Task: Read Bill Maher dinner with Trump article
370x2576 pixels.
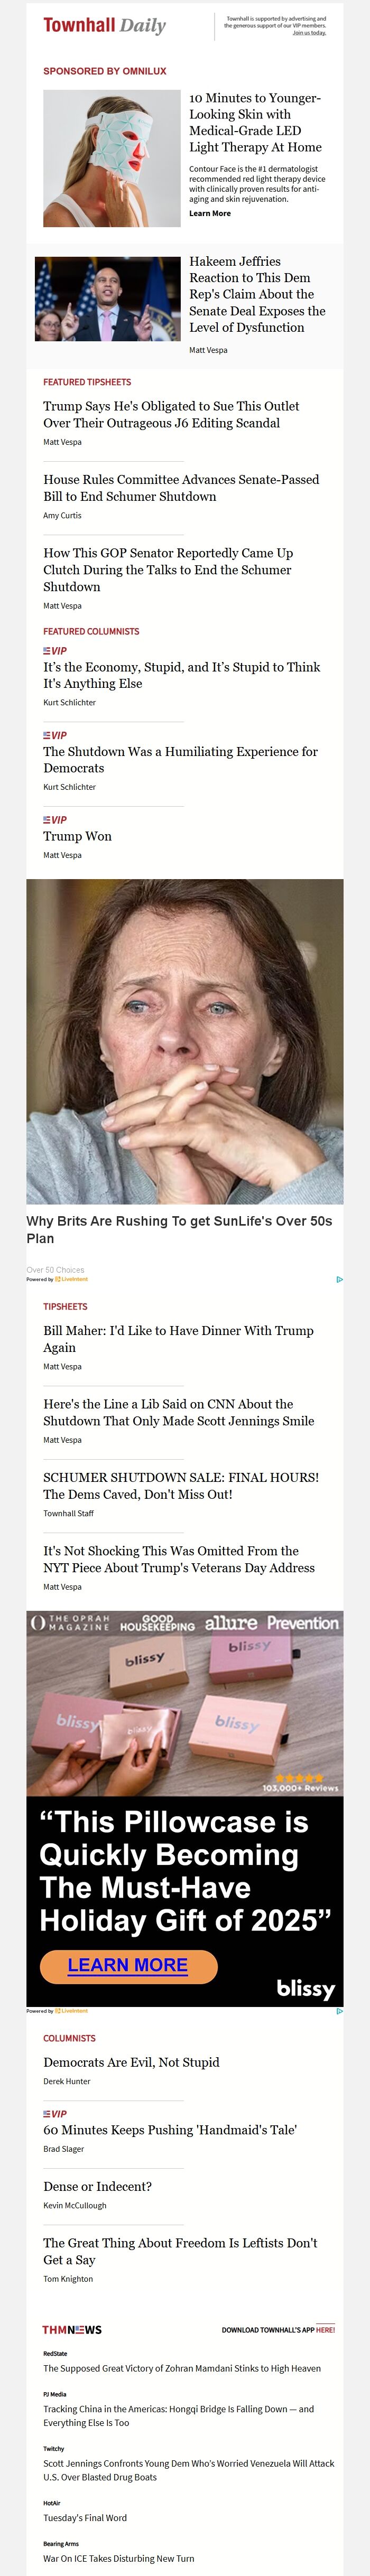Action: [x=178, y=1338]
